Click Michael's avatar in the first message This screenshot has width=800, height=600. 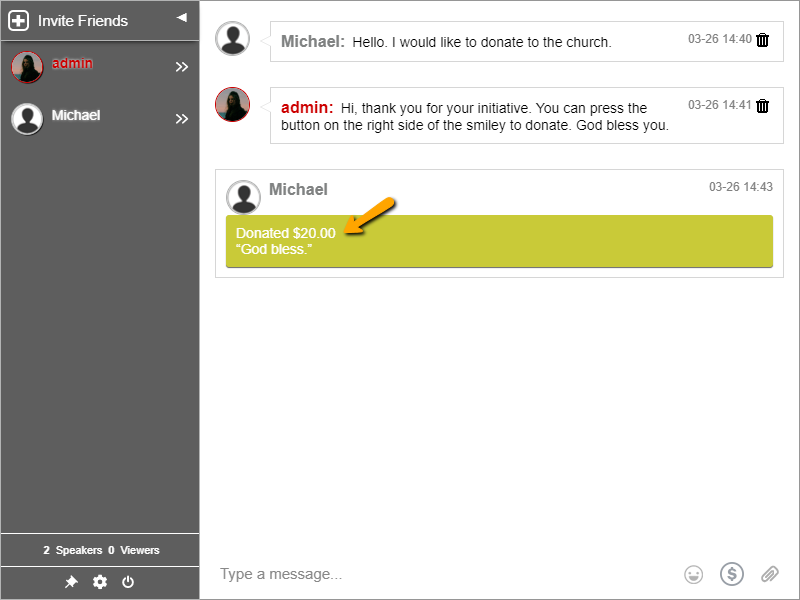(x=233, y=39)
